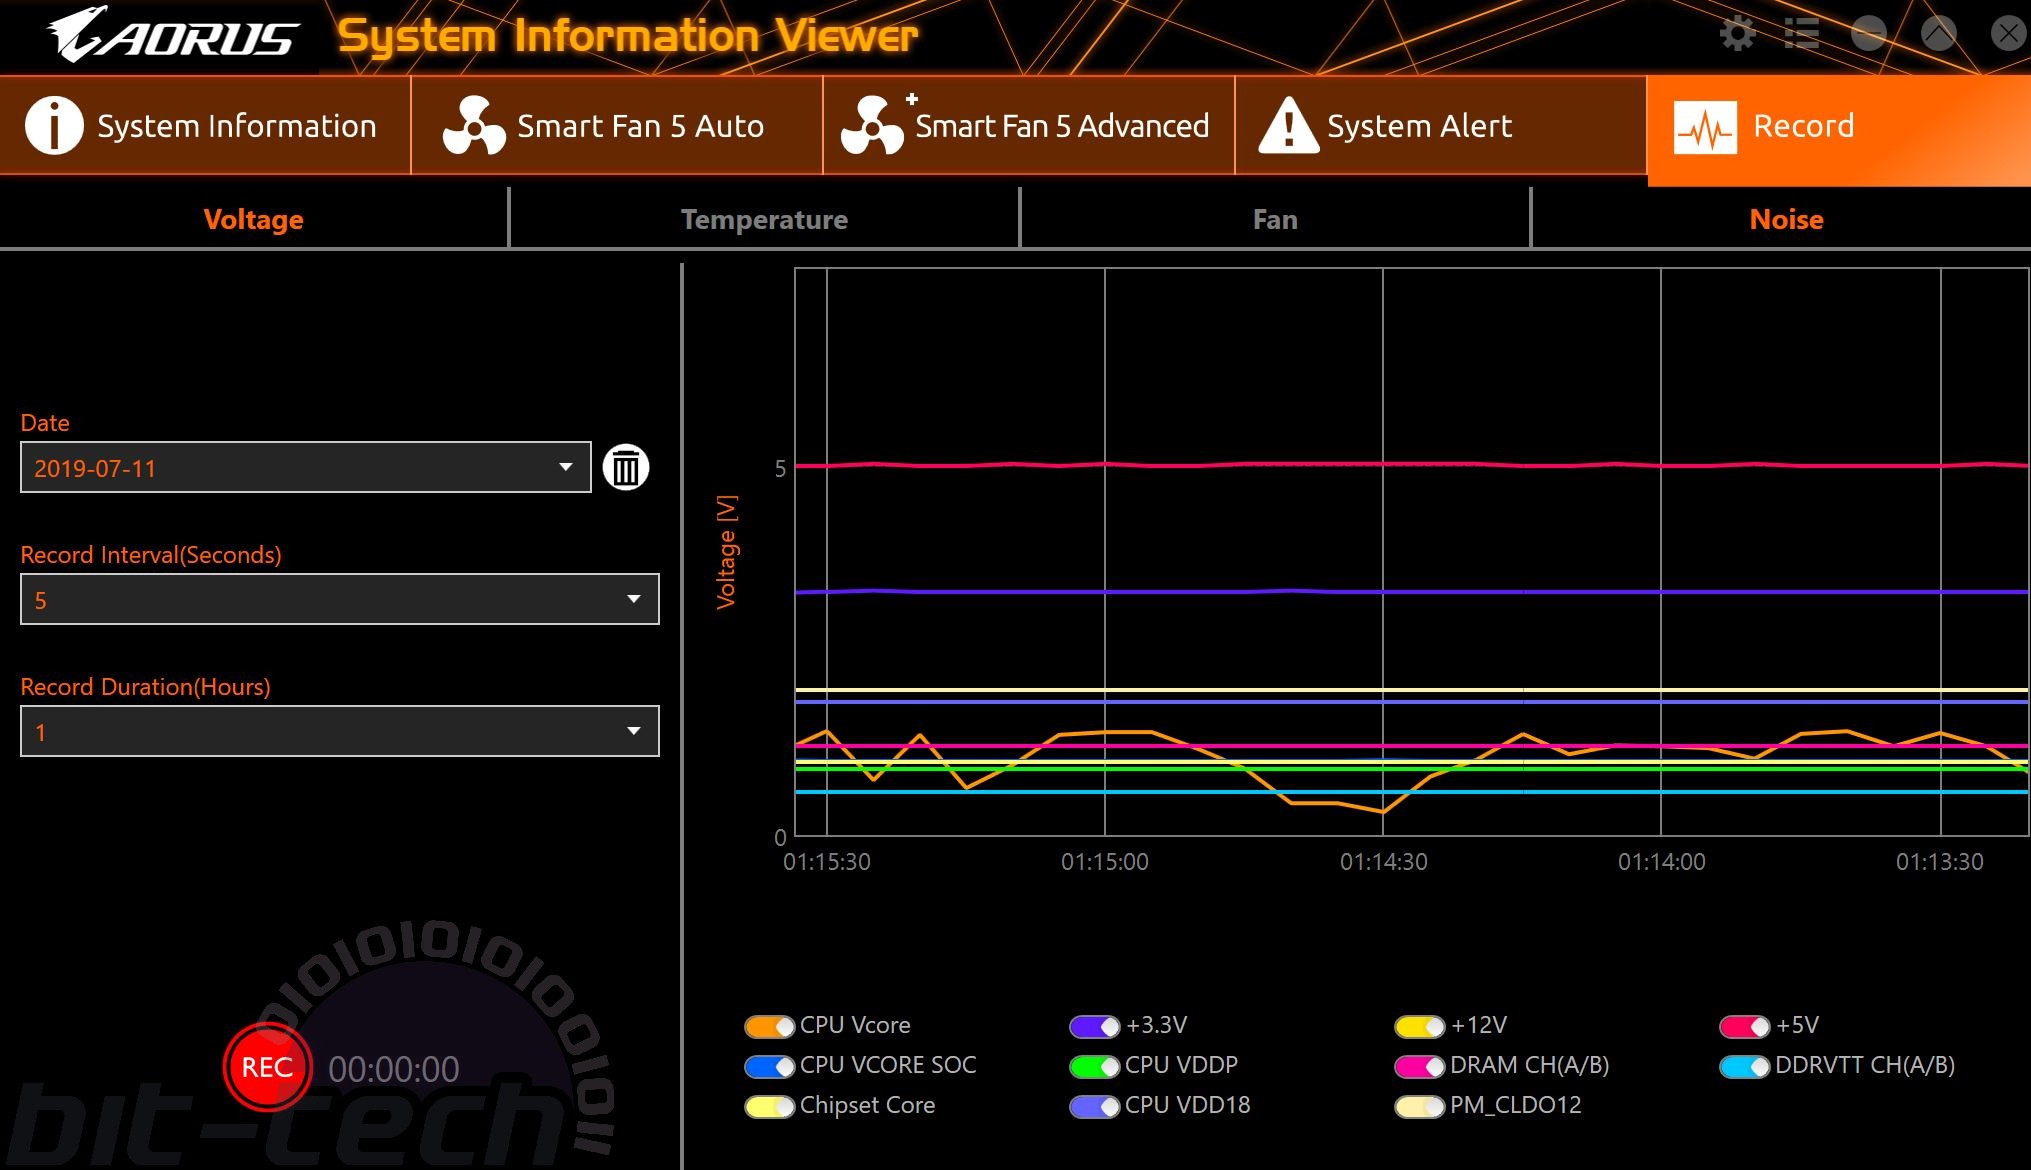This screenshot has width=2031, height=1170.
Task: Toggle the DRAM CH(A/B) graph line
Action: pos(1420,1066)
